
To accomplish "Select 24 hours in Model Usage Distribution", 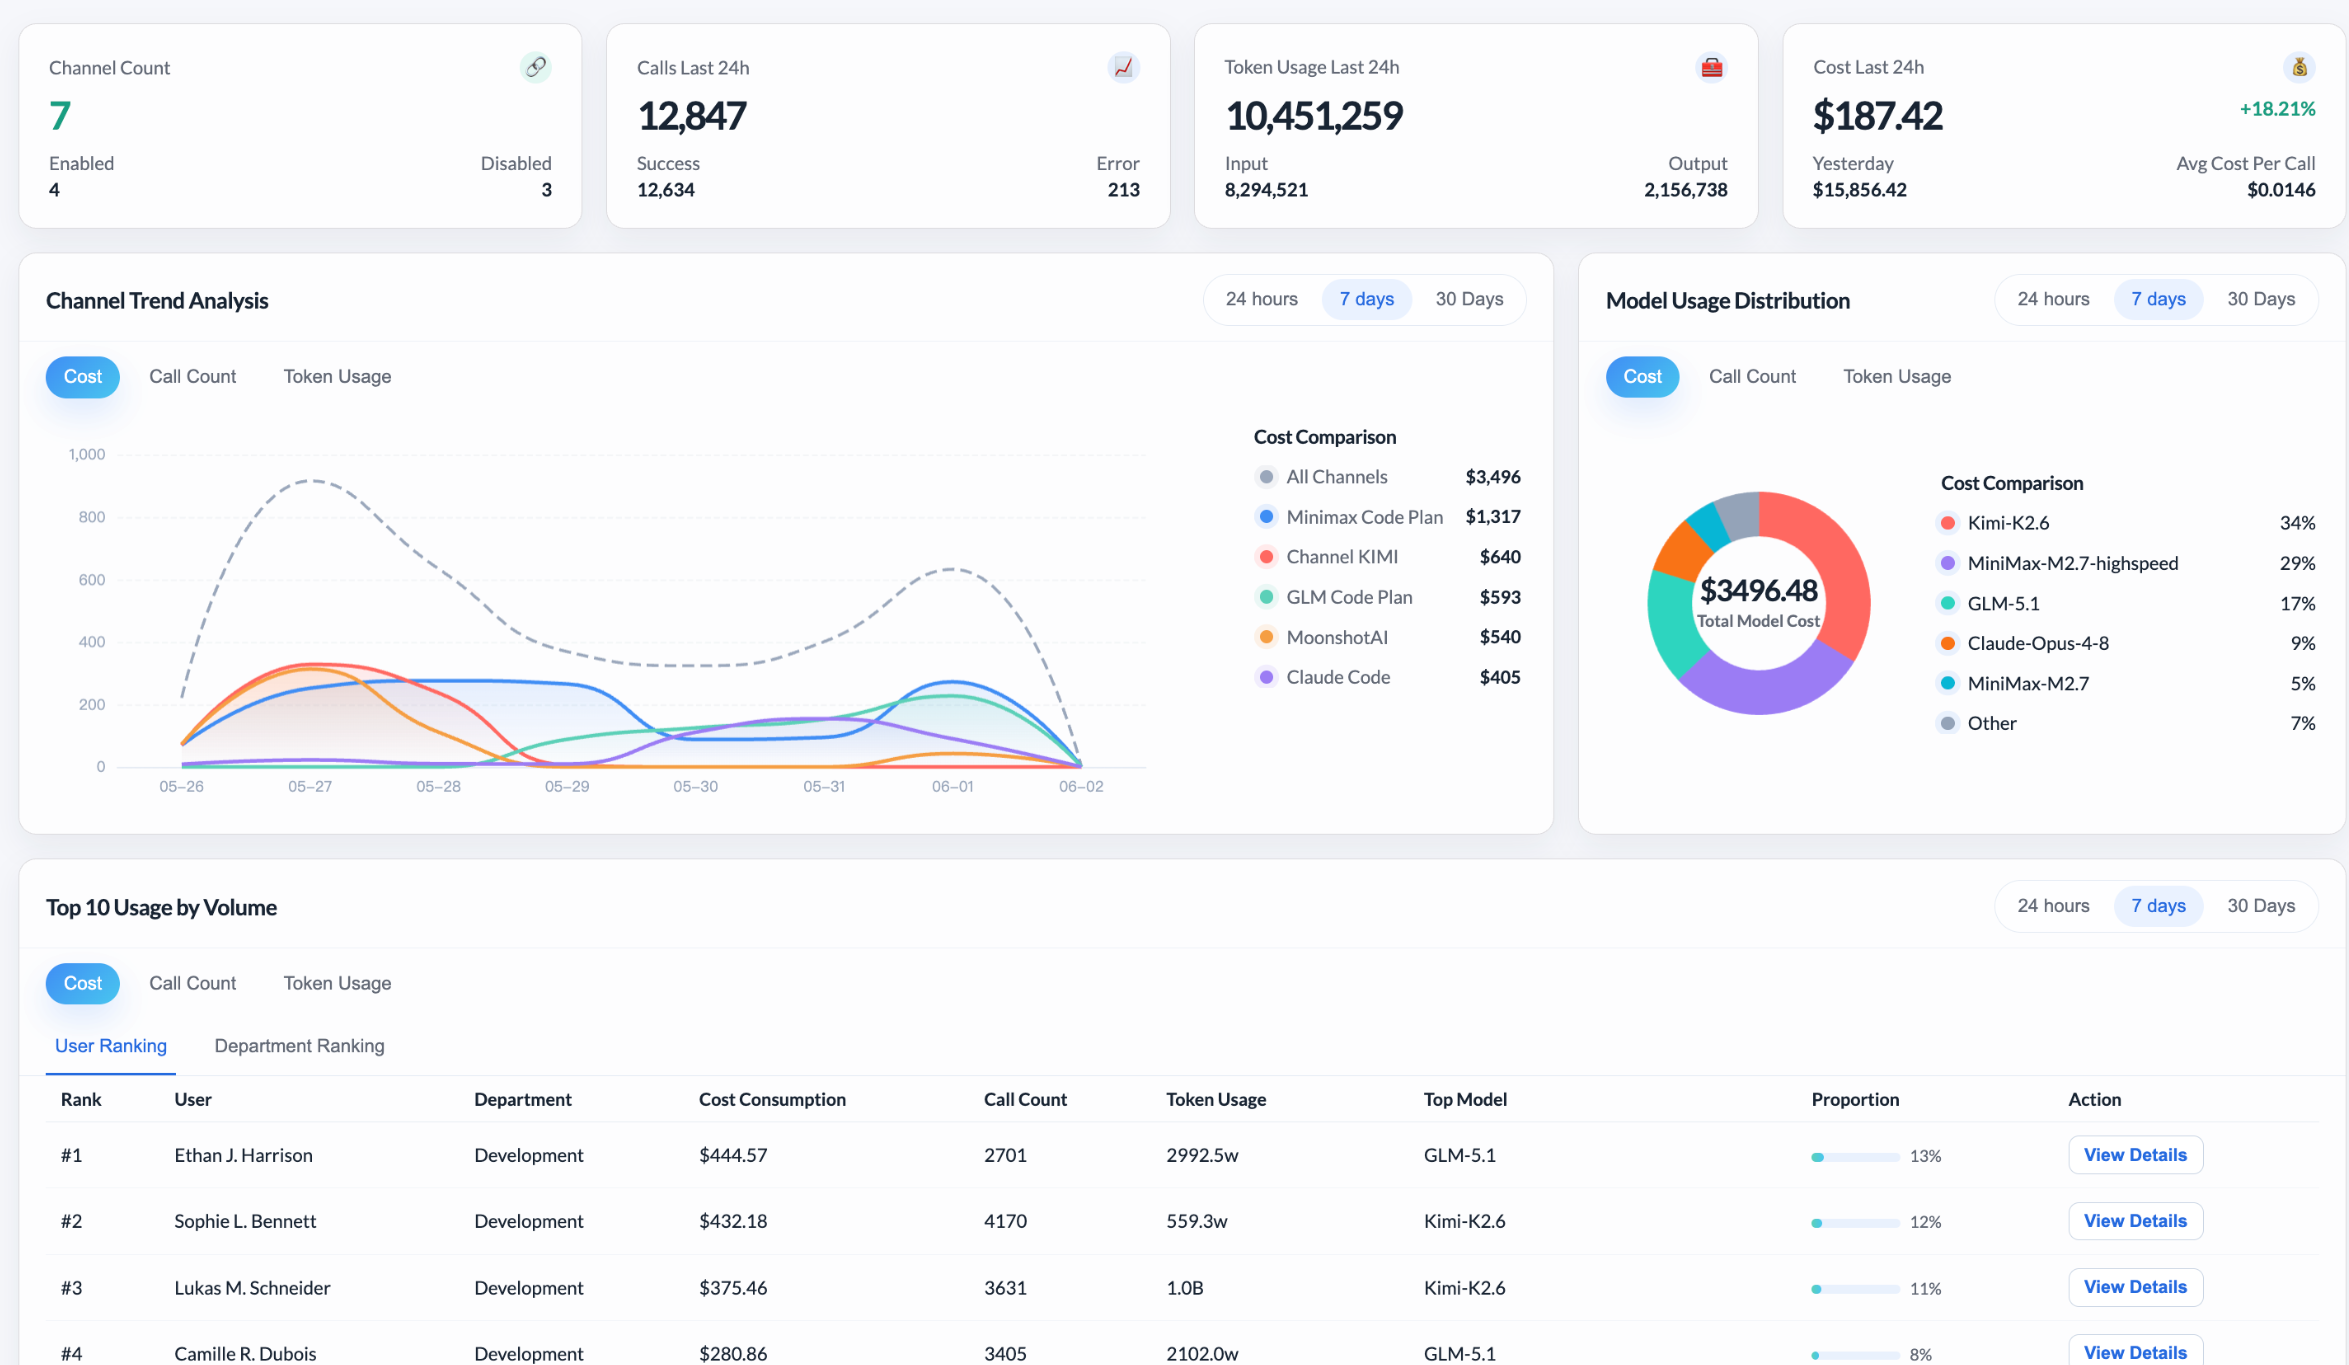I will 2053,299.
